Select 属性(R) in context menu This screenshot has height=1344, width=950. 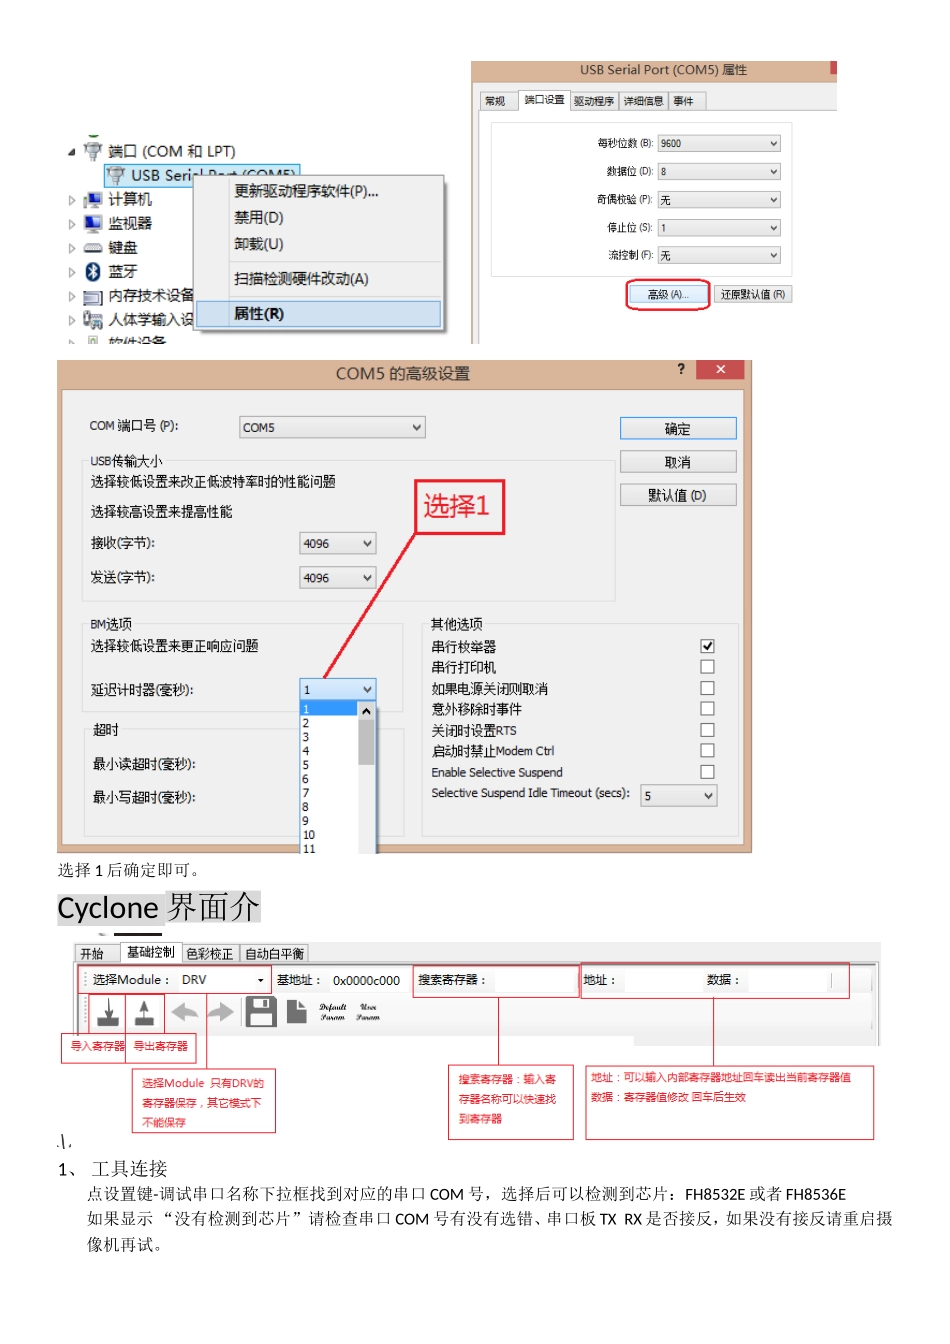pos(318,313)
